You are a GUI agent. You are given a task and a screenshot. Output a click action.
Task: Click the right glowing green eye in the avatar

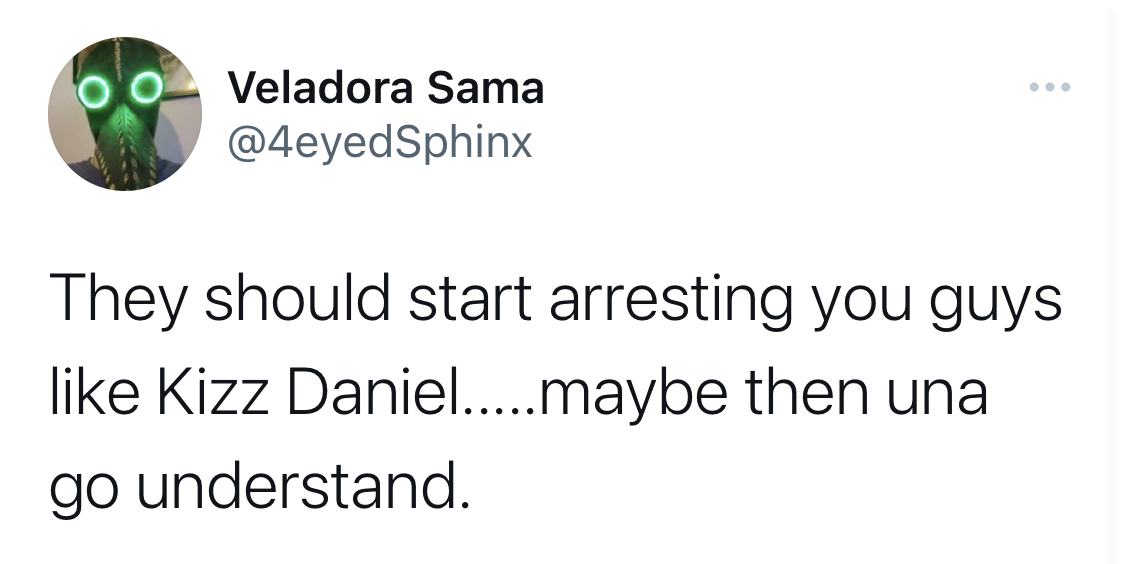(x=147, y=88)
